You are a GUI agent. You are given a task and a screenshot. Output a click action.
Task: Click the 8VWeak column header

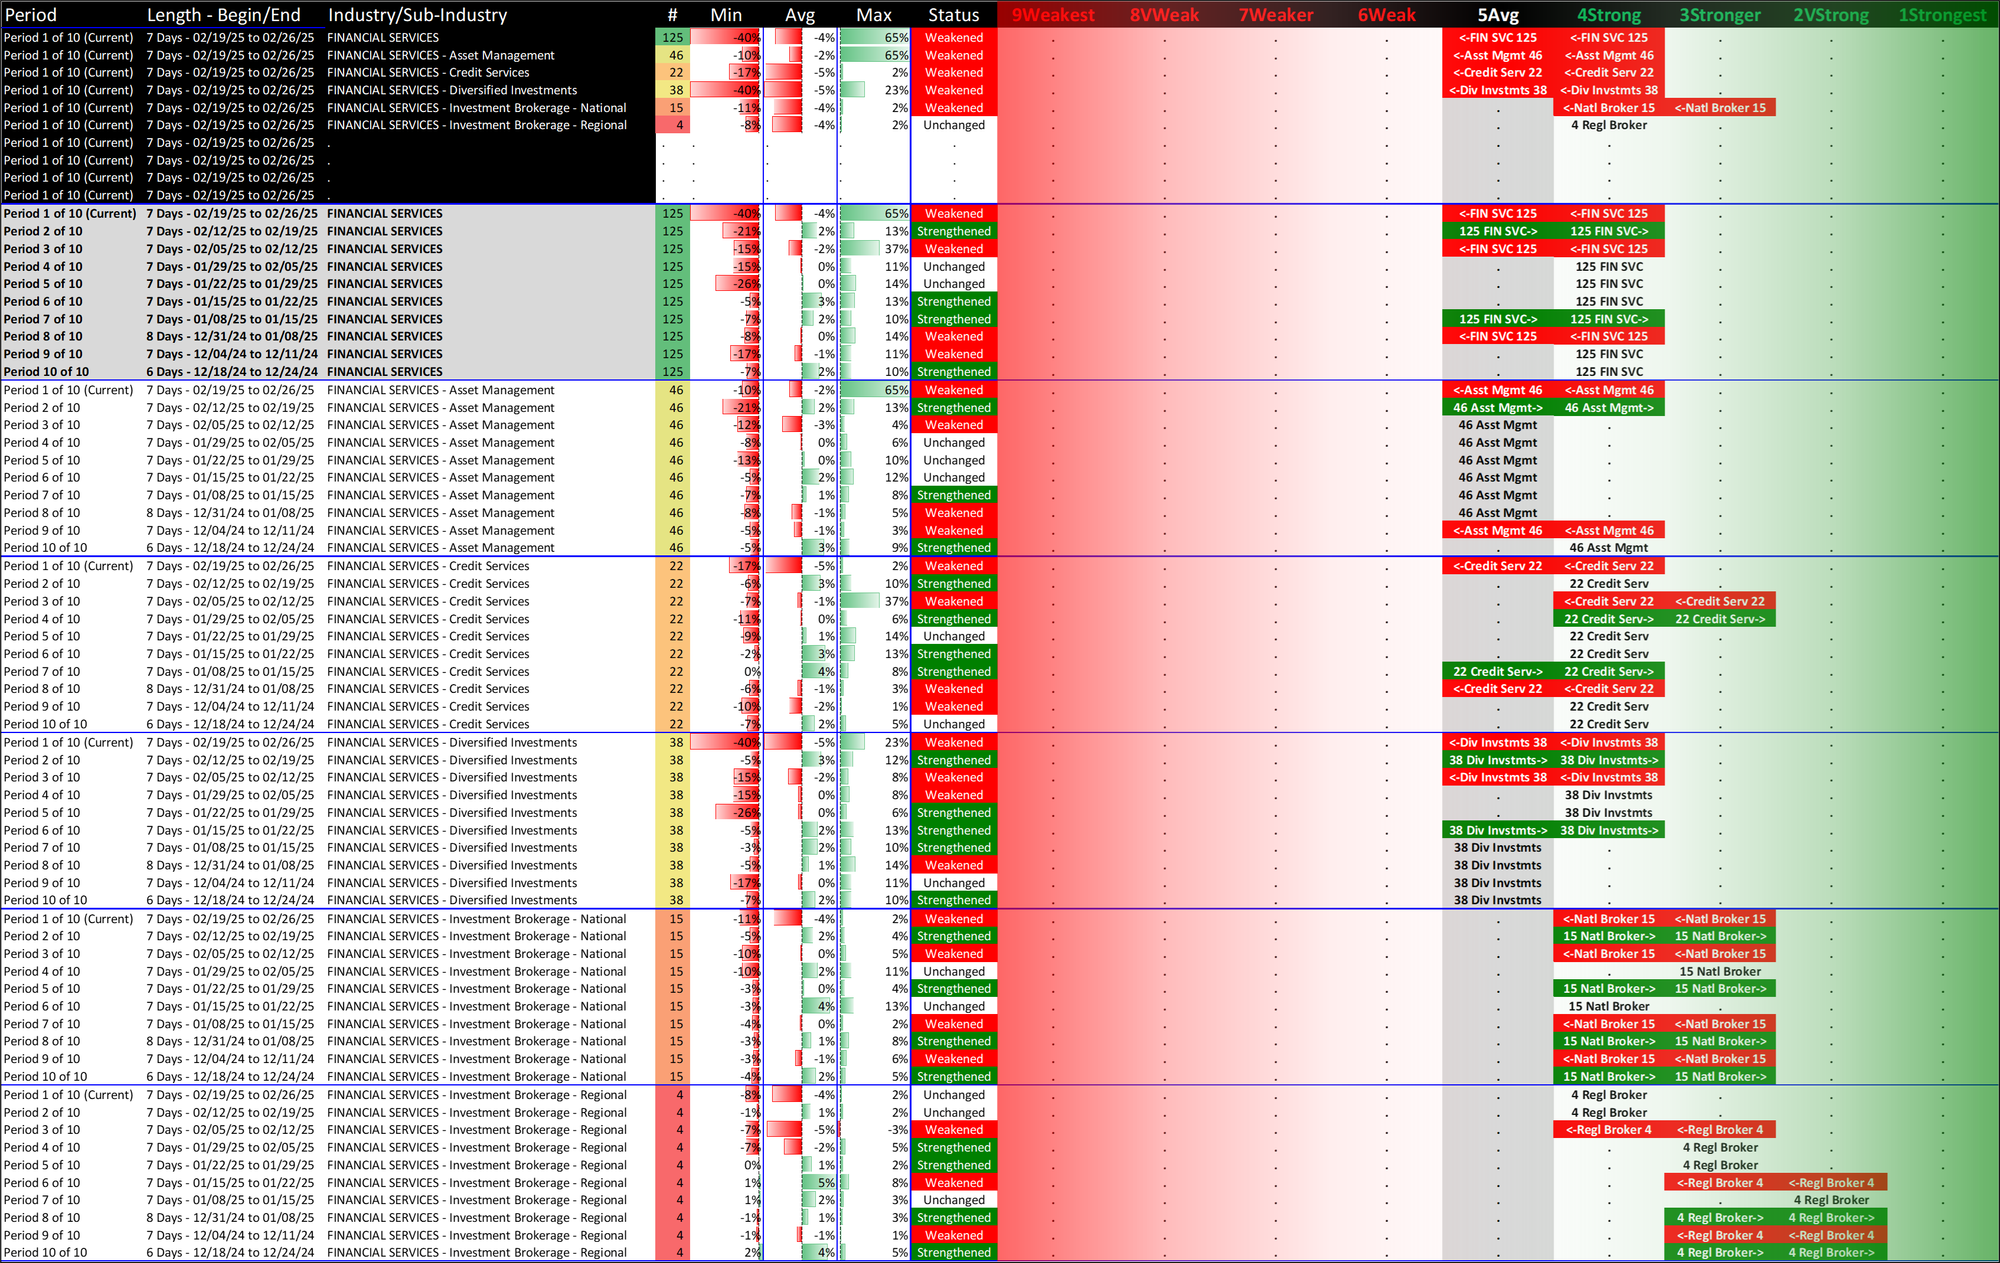click(1164, 15)
